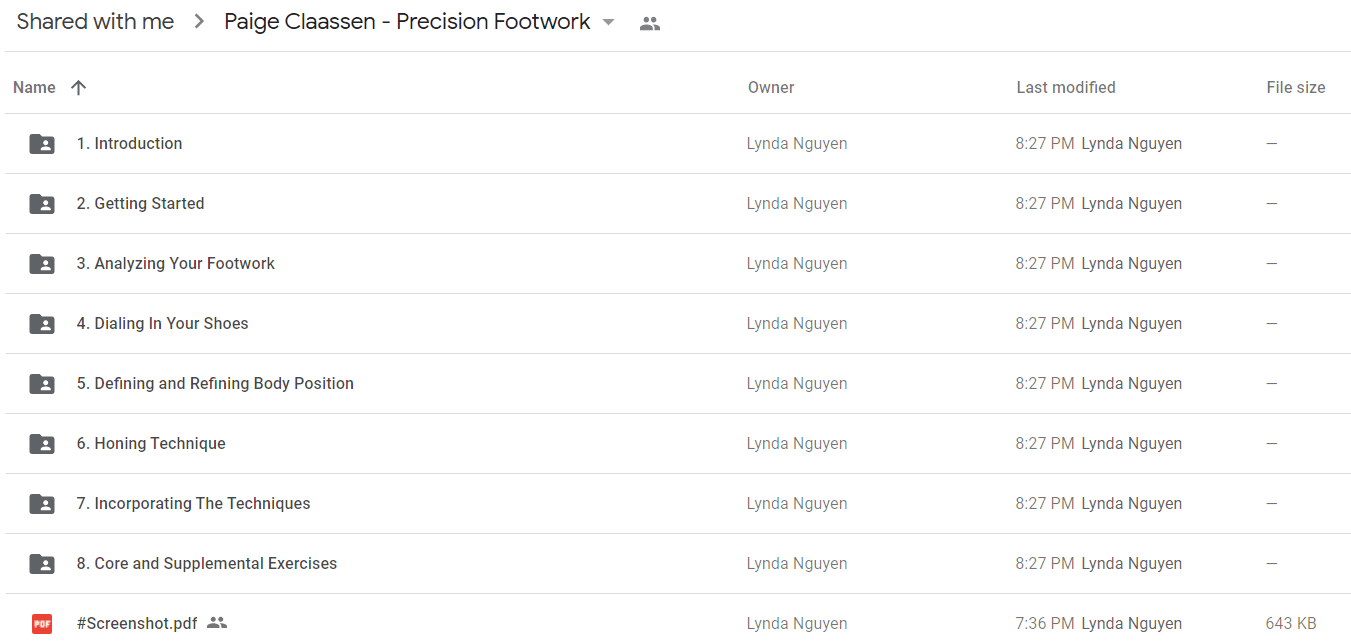Screen dimensions: 1351x644
Task: Click the shared people icon in the breadcrumb
Action: click(x=650, y=23)
